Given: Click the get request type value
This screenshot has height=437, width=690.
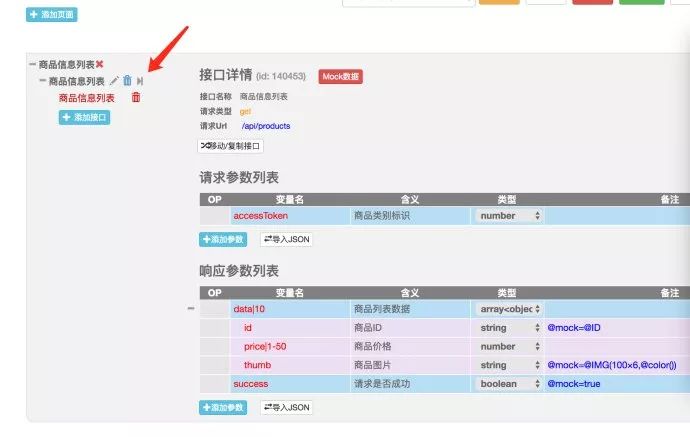Looking at the screenshot, I should (x=245, y=112).
